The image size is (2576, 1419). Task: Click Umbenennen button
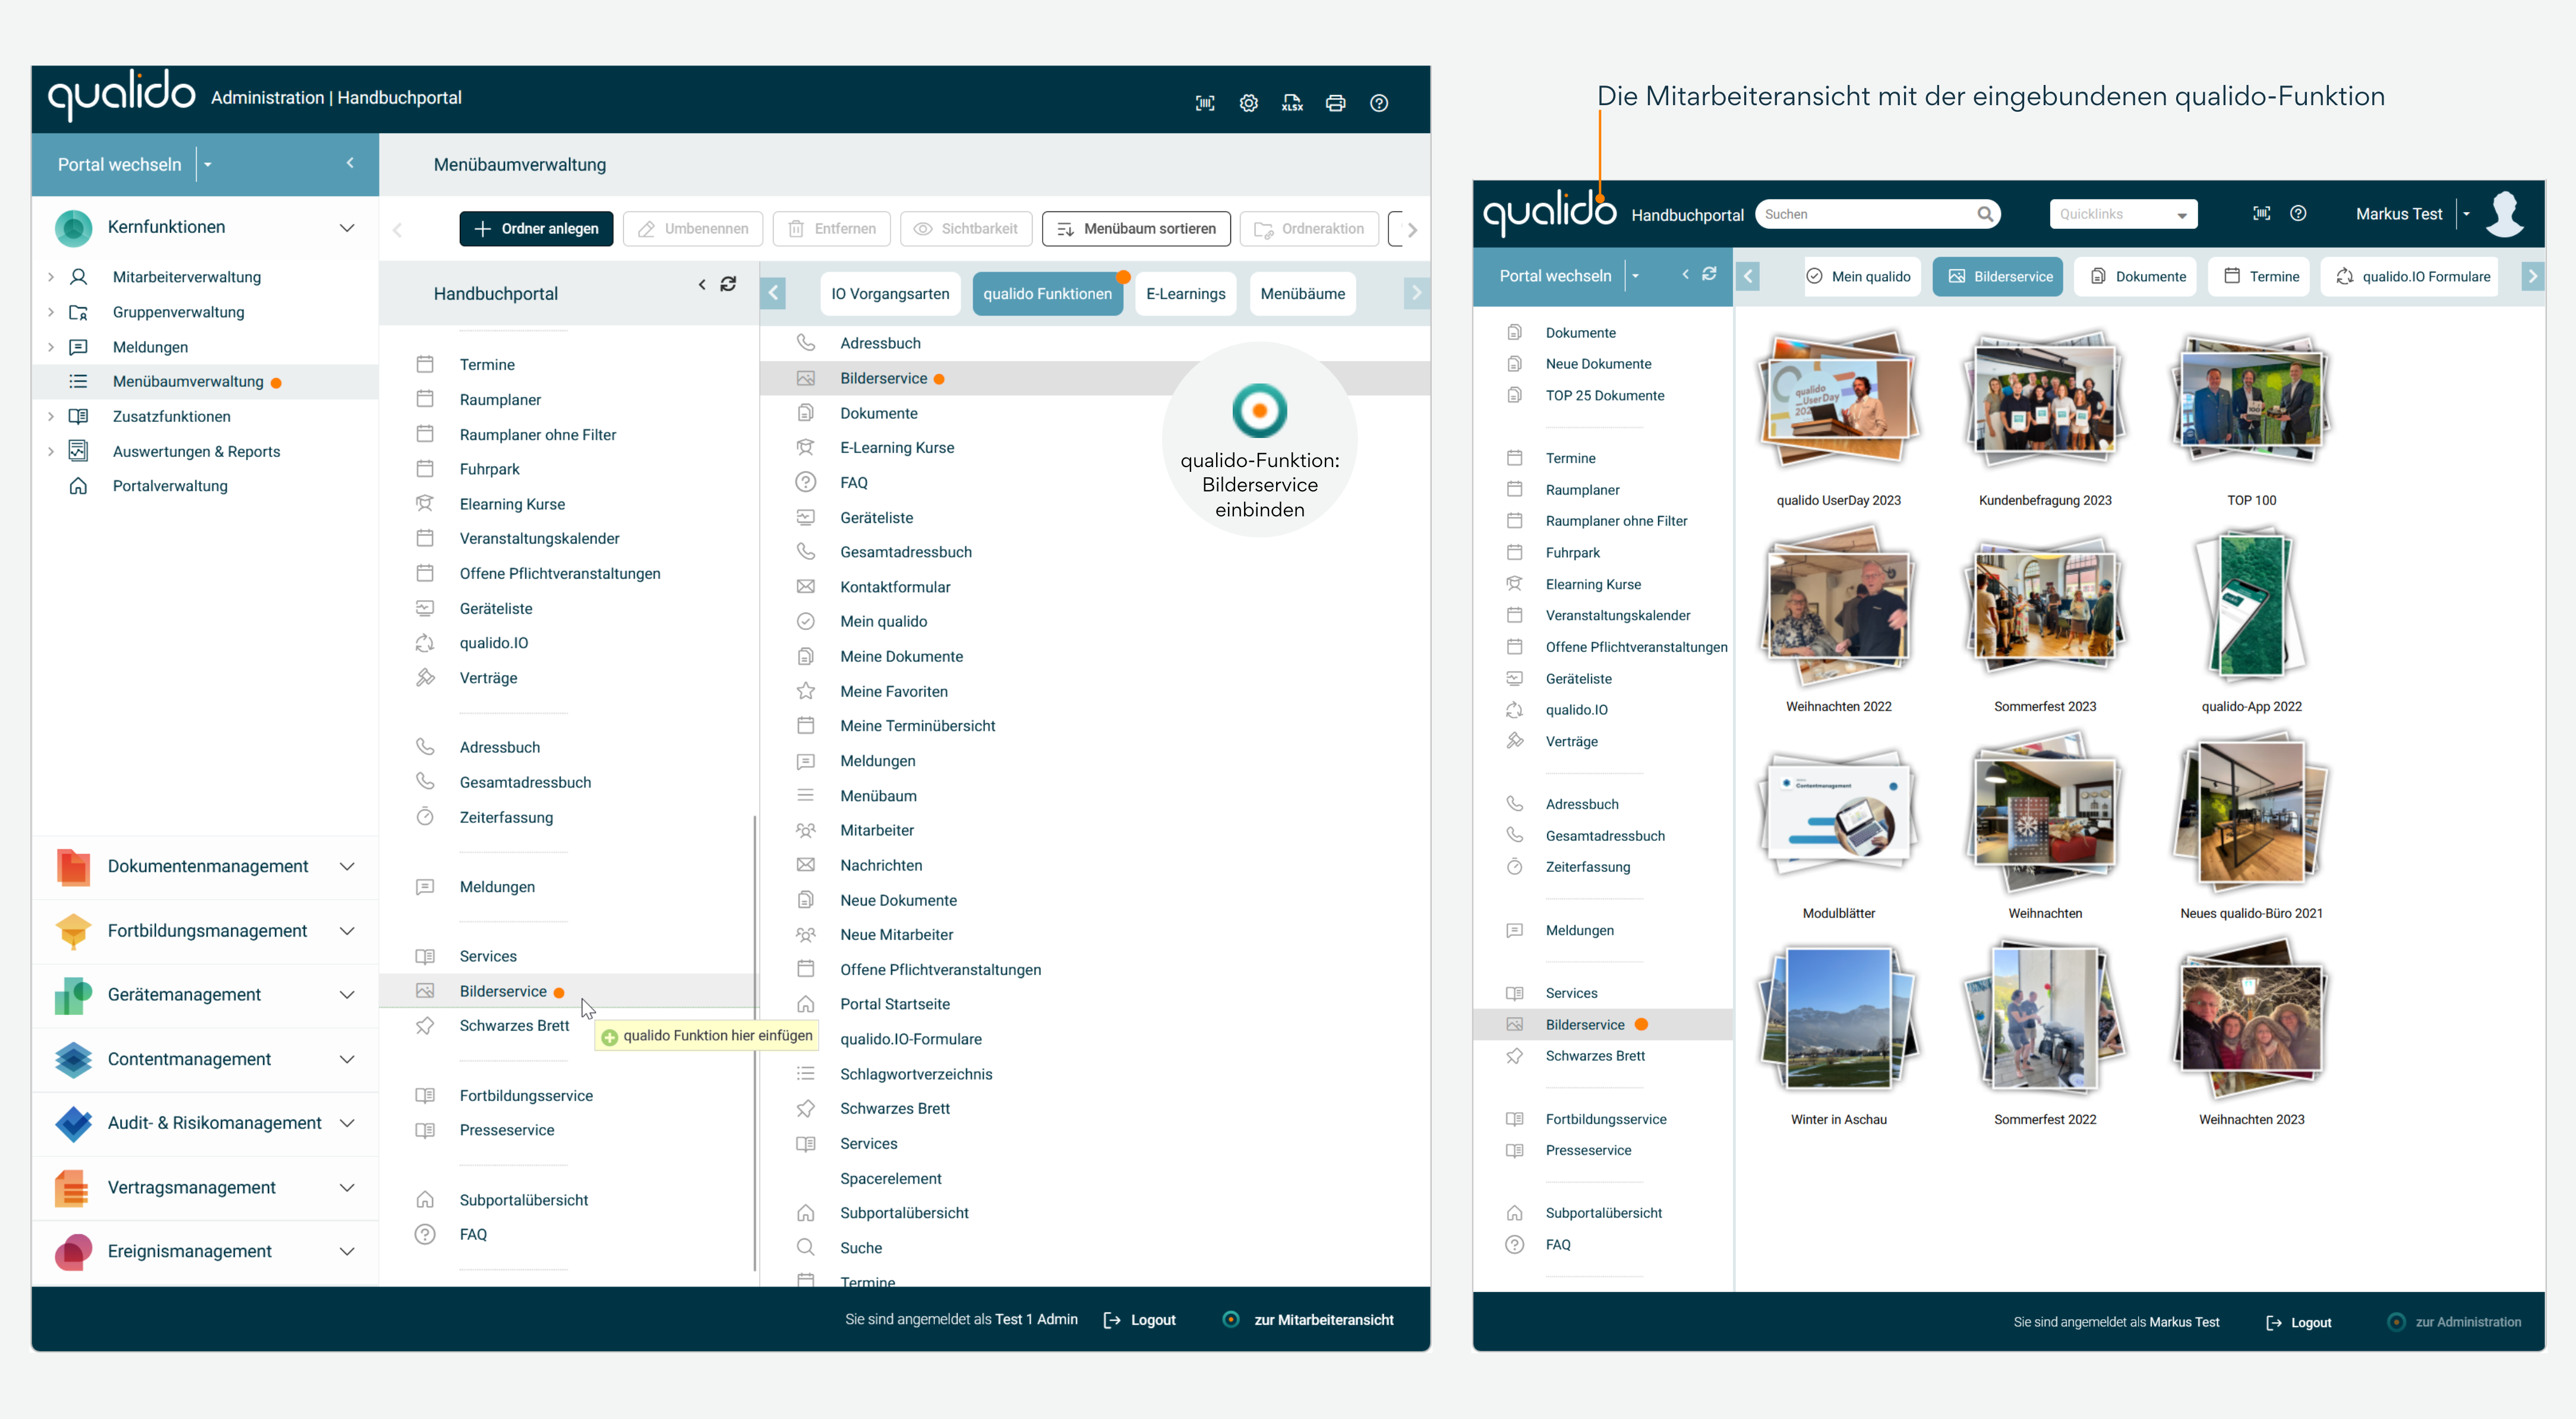pyautogui.click(x=693, y=229)
